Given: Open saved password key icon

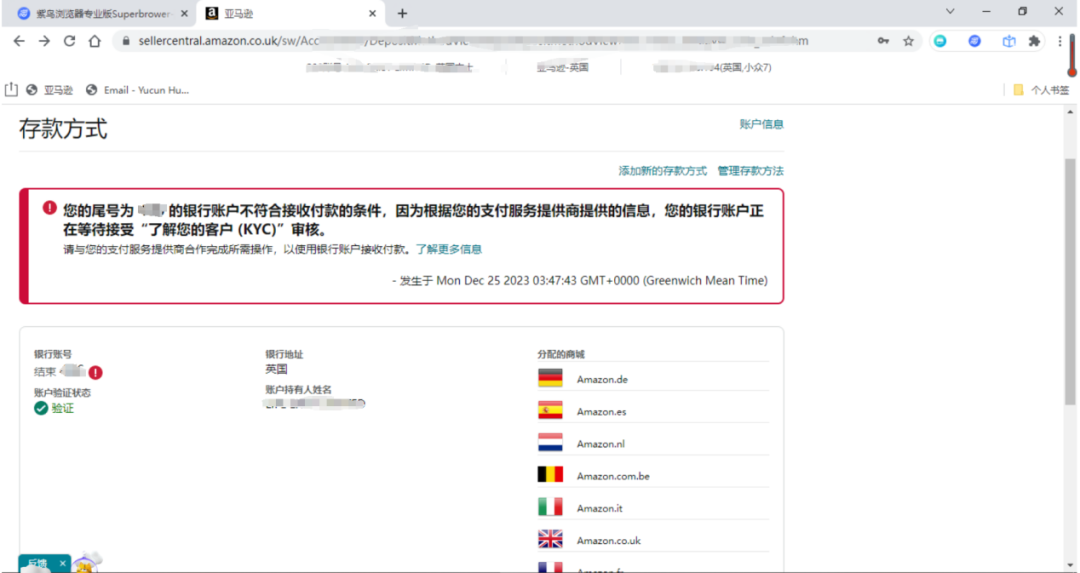Looking at the screenshot, I should 883,41.
